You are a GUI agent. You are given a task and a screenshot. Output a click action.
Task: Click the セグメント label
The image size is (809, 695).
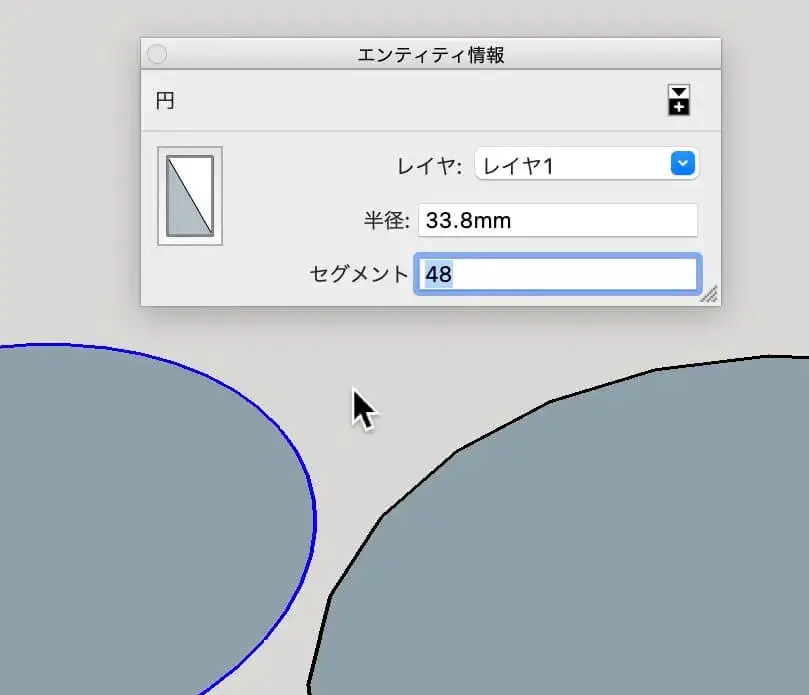(359, 274)
